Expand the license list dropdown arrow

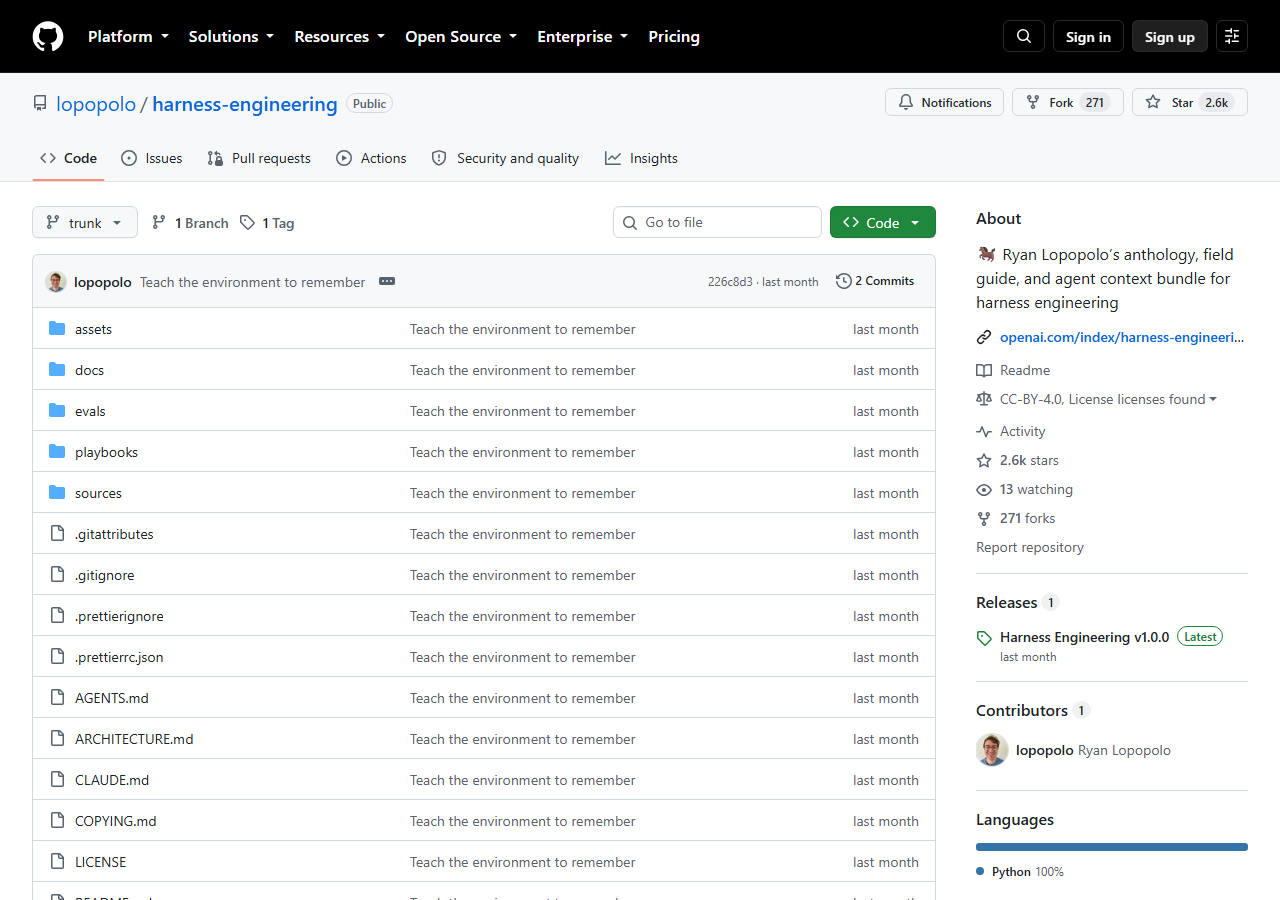pos(1213,399)
